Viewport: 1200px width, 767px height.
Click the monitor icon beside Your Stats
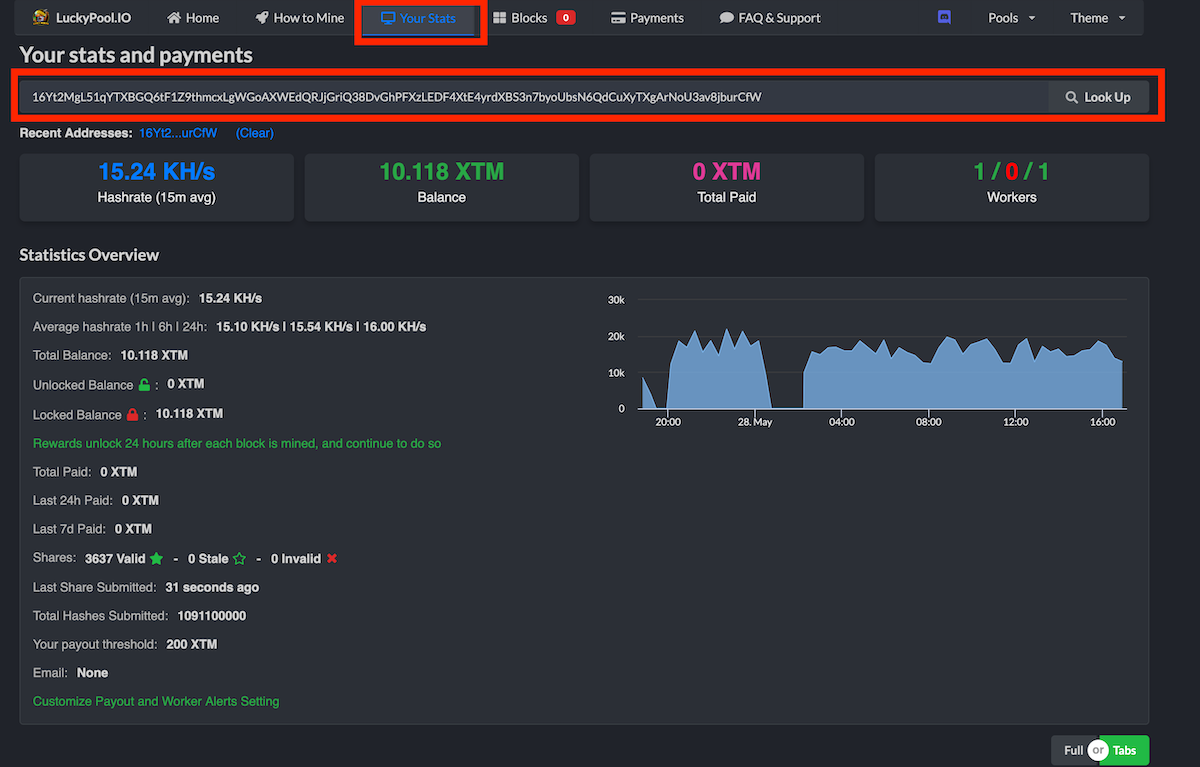[x=388, y=18]
